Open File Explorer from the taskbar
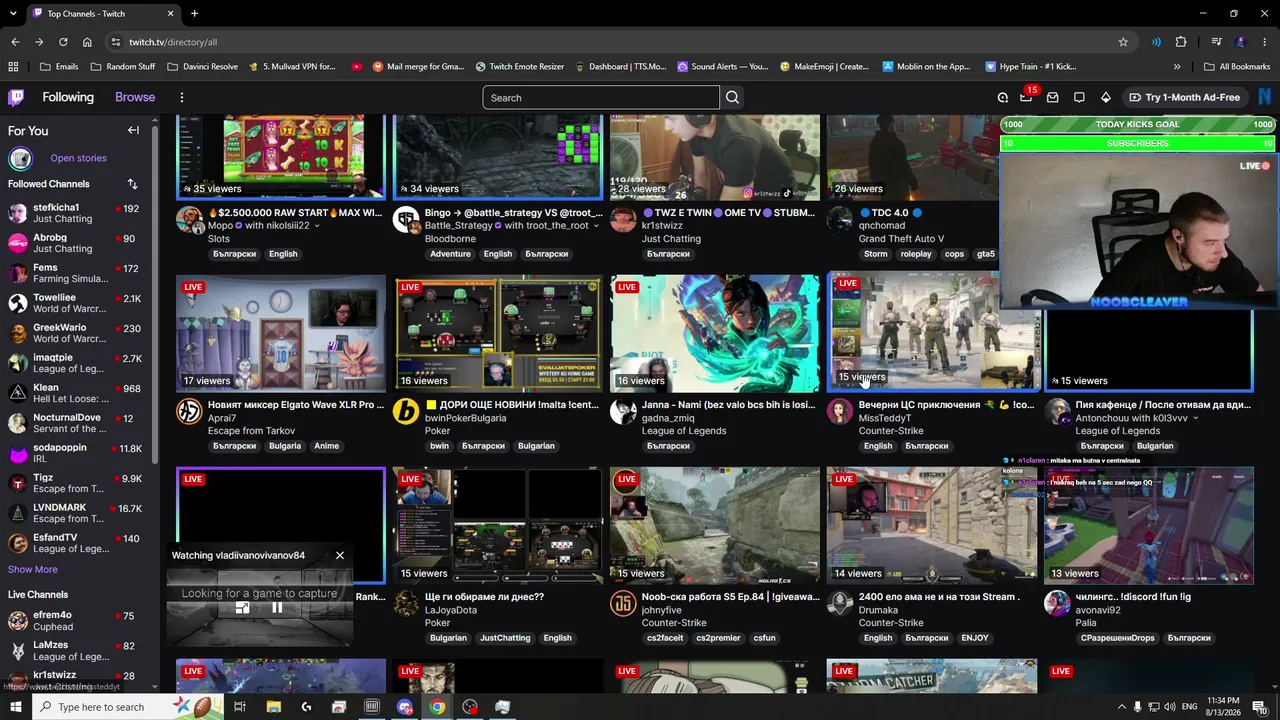Image resolution: width=1280 pixels, height=720 pixels. click(273, 707)
